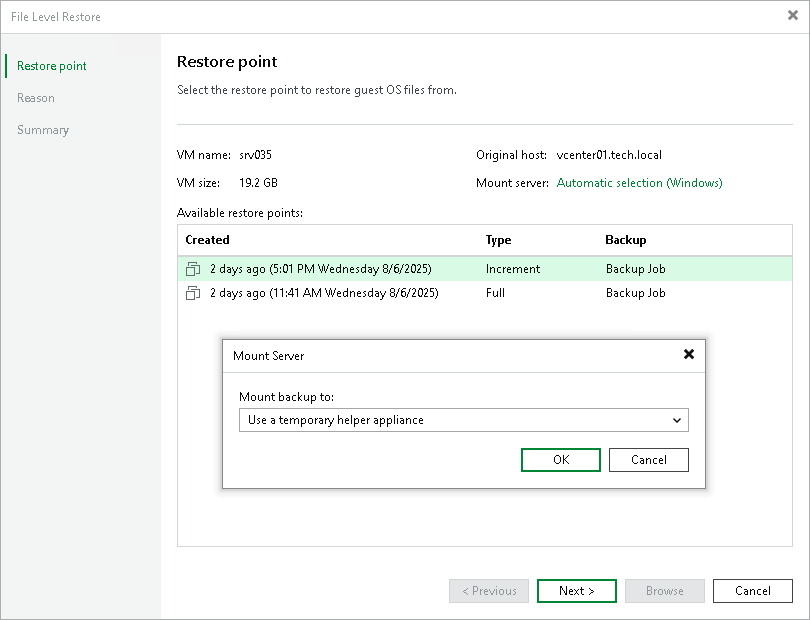
Task: Sort by Type column header
Action: (x=499, y=240)
